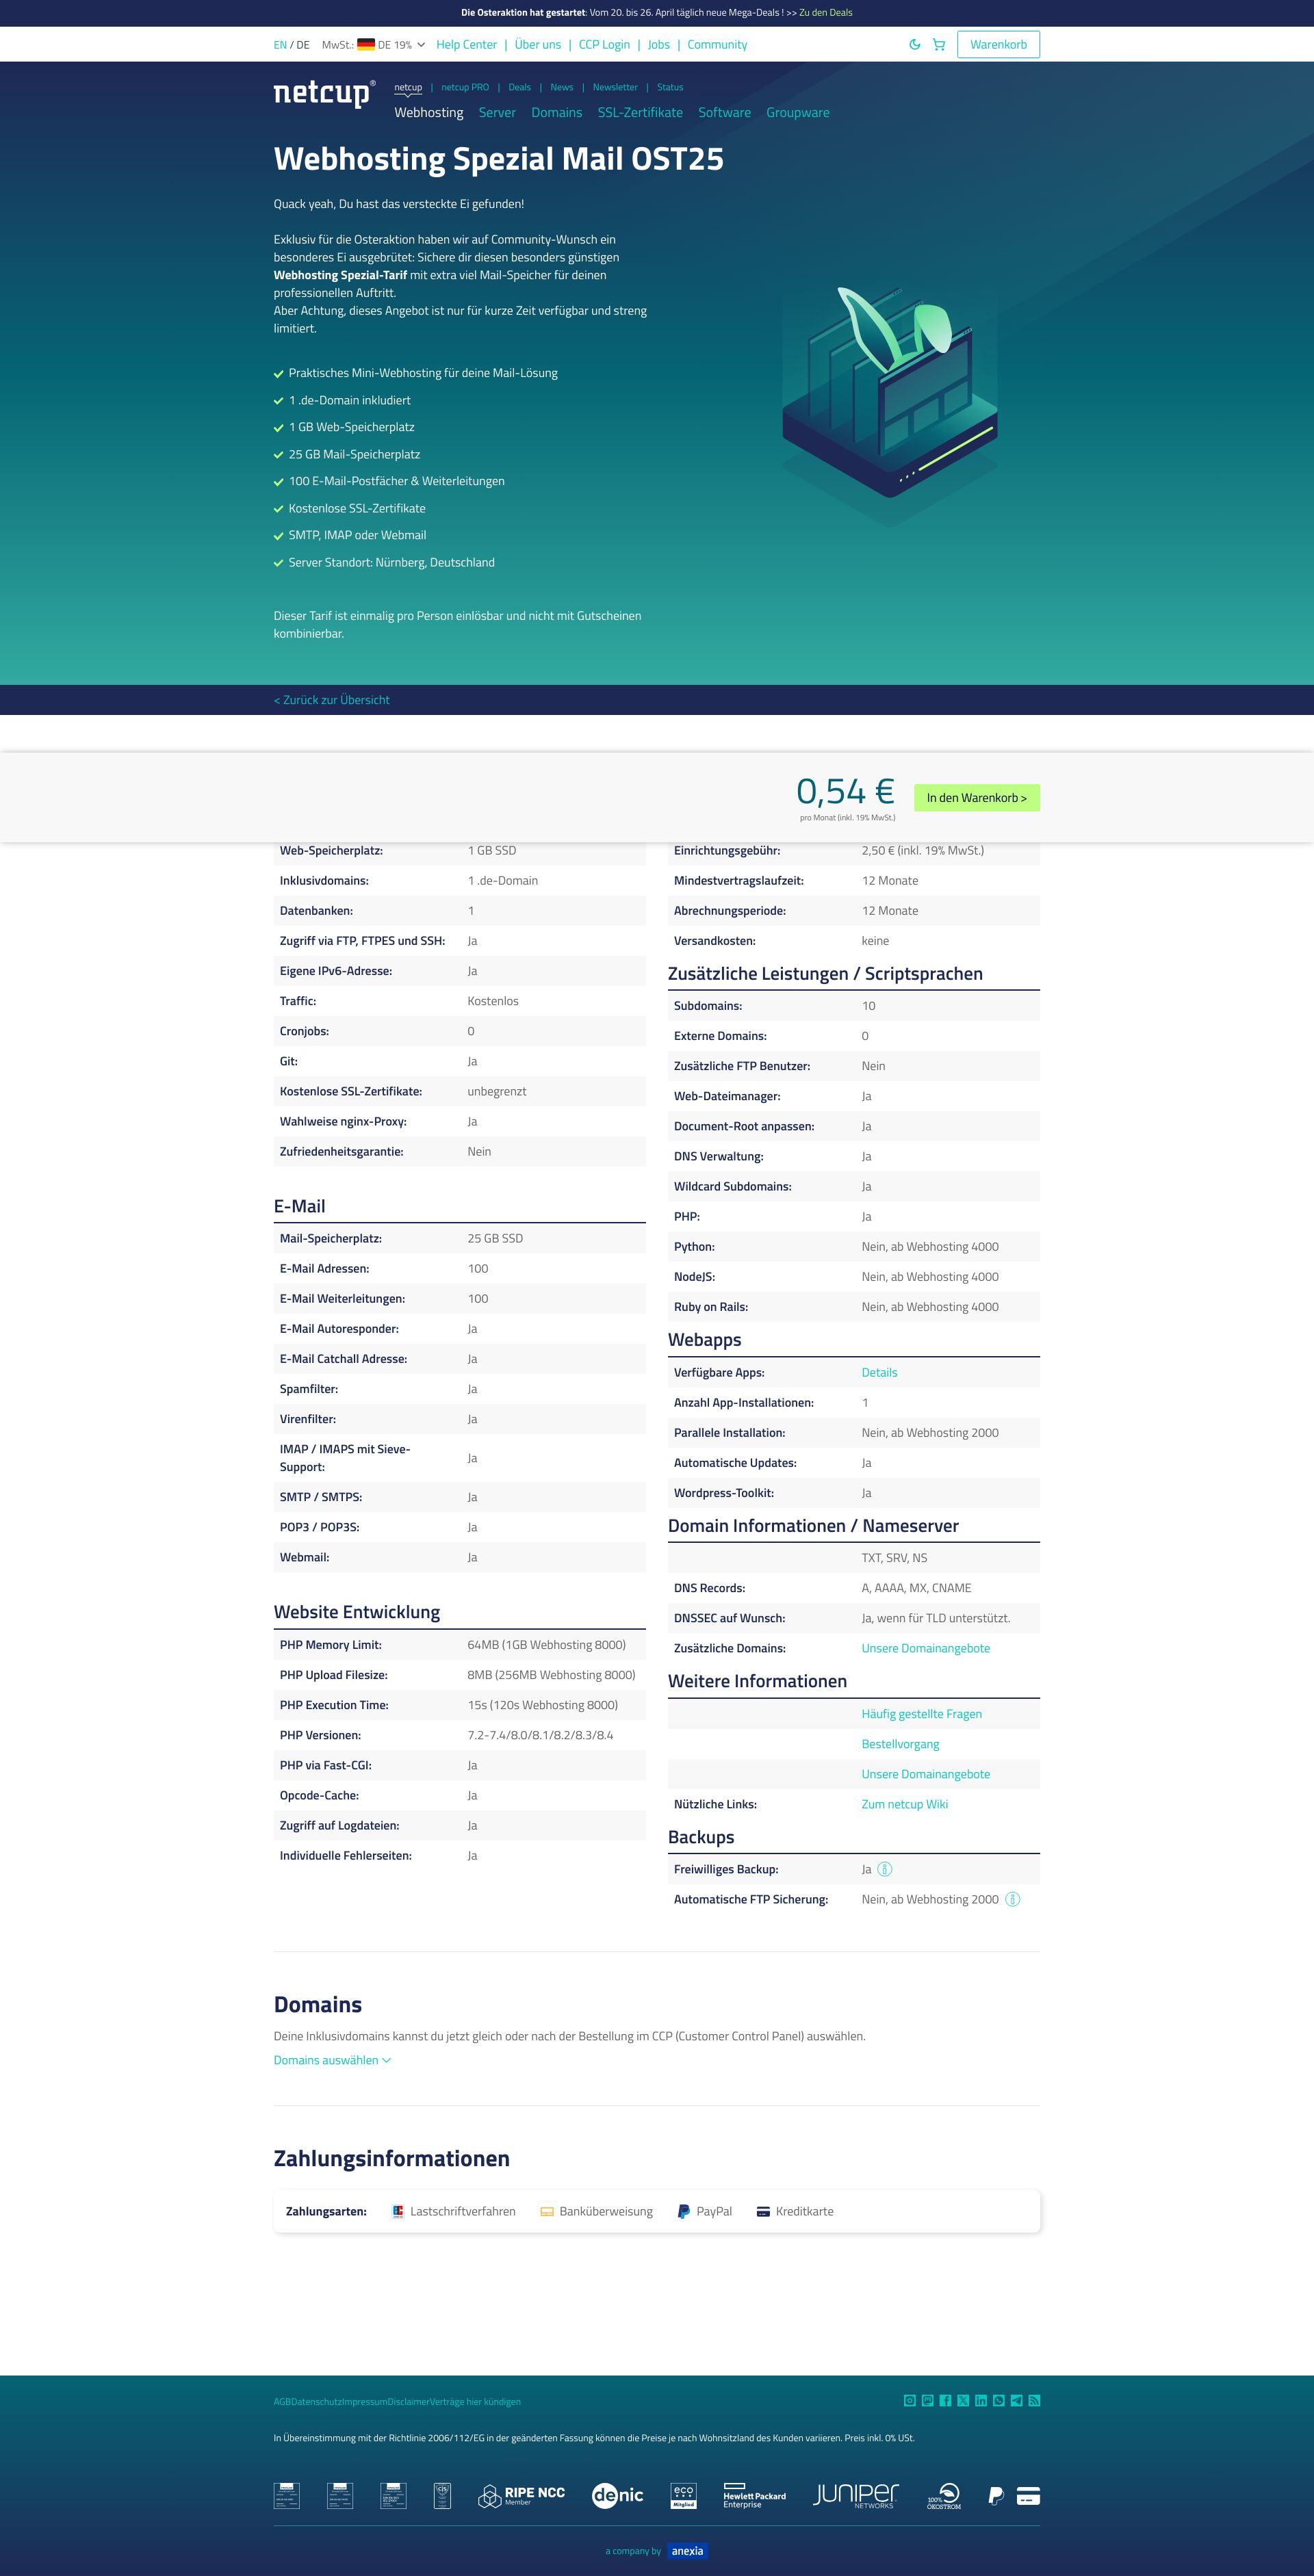The height and width of the screenshot is (2576, 1314).
Task: Click info icon beside Automatische FTP Sicherung
Action: (1012, 1899)
